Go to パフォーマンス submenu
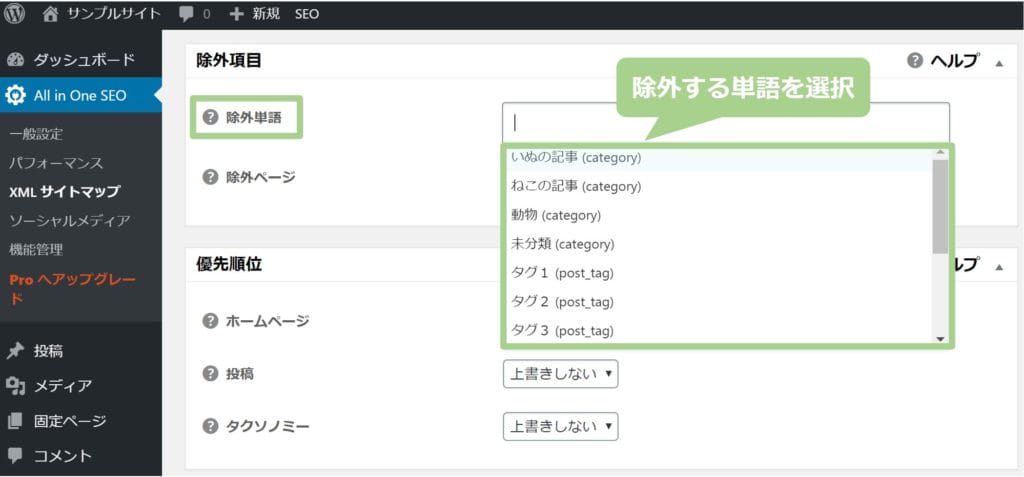 pos(56,163)
